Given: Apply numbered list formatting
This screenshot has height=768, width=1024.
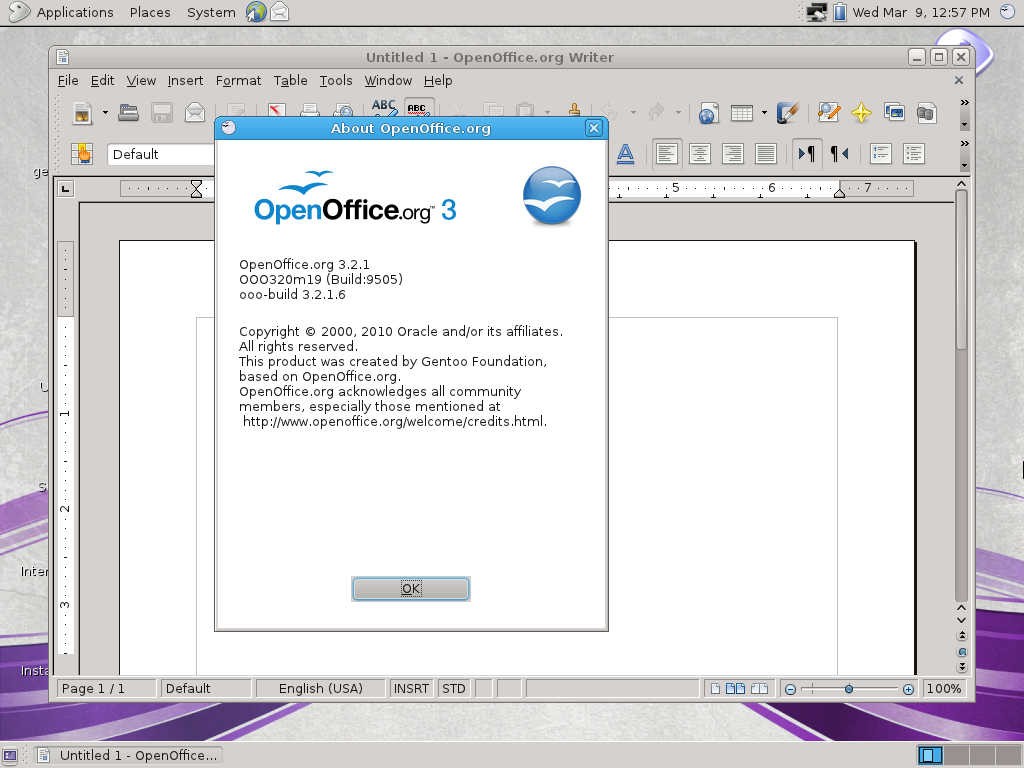Looking at the screenshot, I should coord(880,154).
